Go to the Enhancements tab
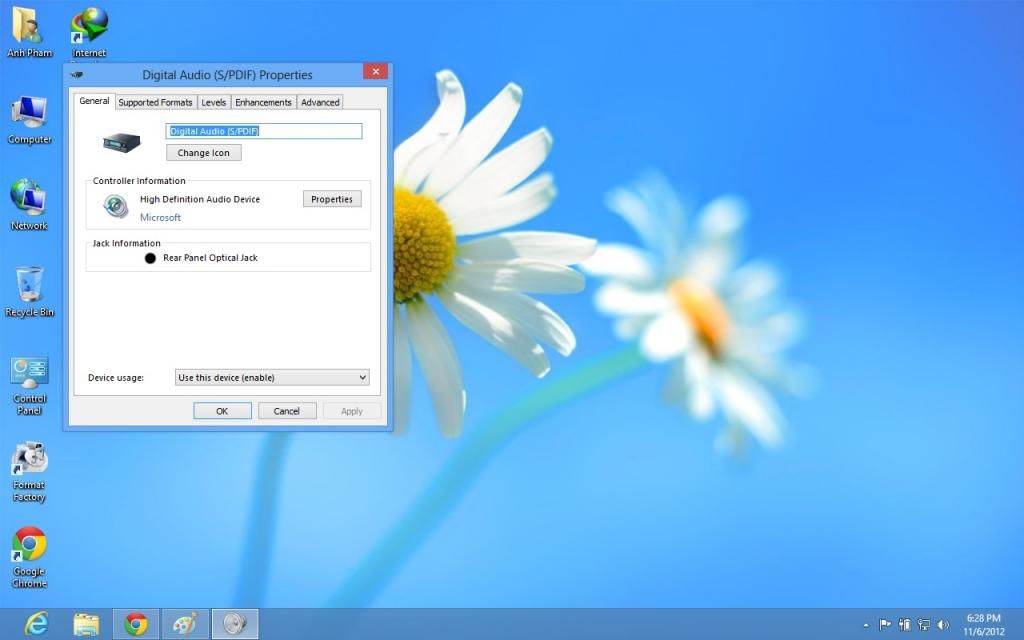Image resolution: width=1024 pixels, height=640 pixels. (x=263, y=102)
